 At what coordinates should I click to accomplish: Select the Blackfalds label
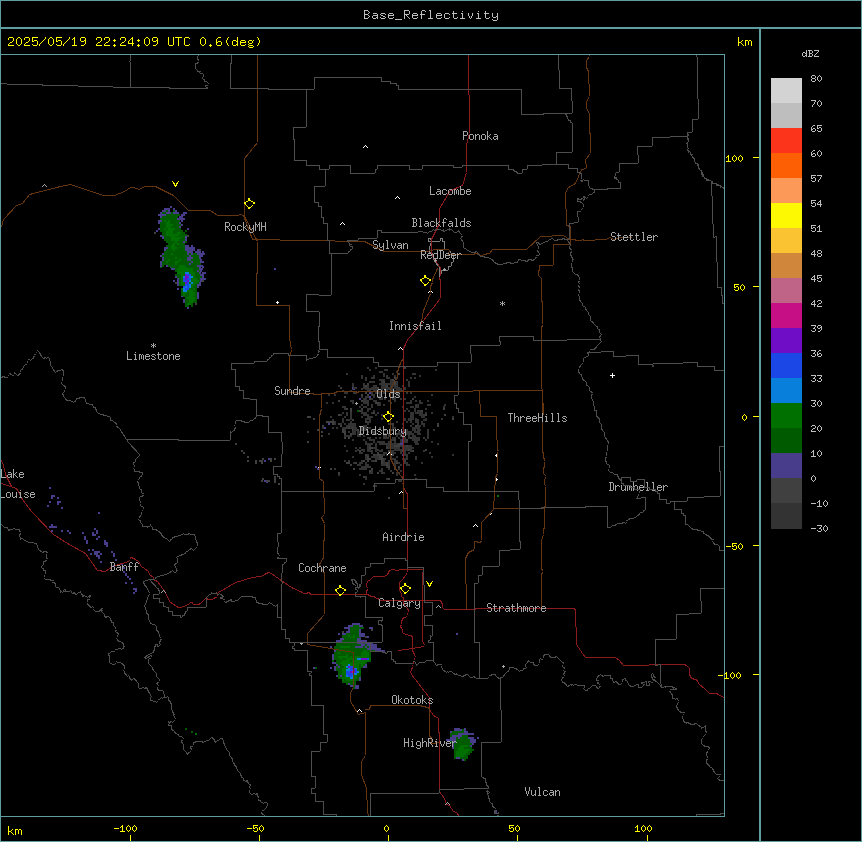(441, 223)
